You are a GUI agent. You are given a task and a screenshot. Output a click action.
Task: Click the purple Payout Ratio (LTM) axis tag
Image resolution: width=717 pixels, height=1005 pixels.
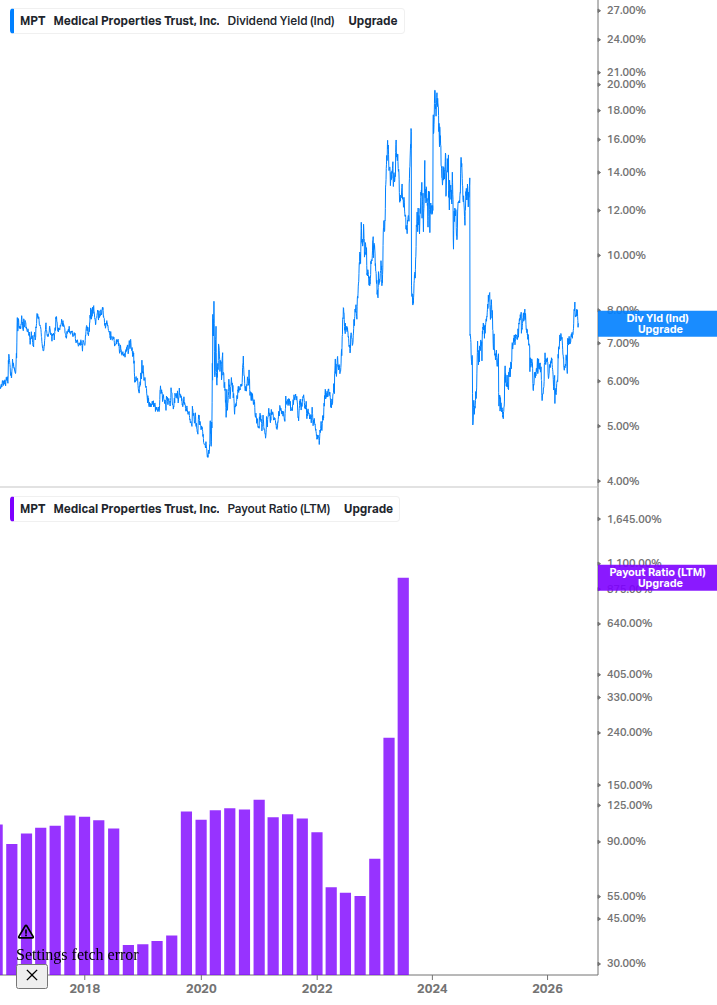tap(657, 577)
